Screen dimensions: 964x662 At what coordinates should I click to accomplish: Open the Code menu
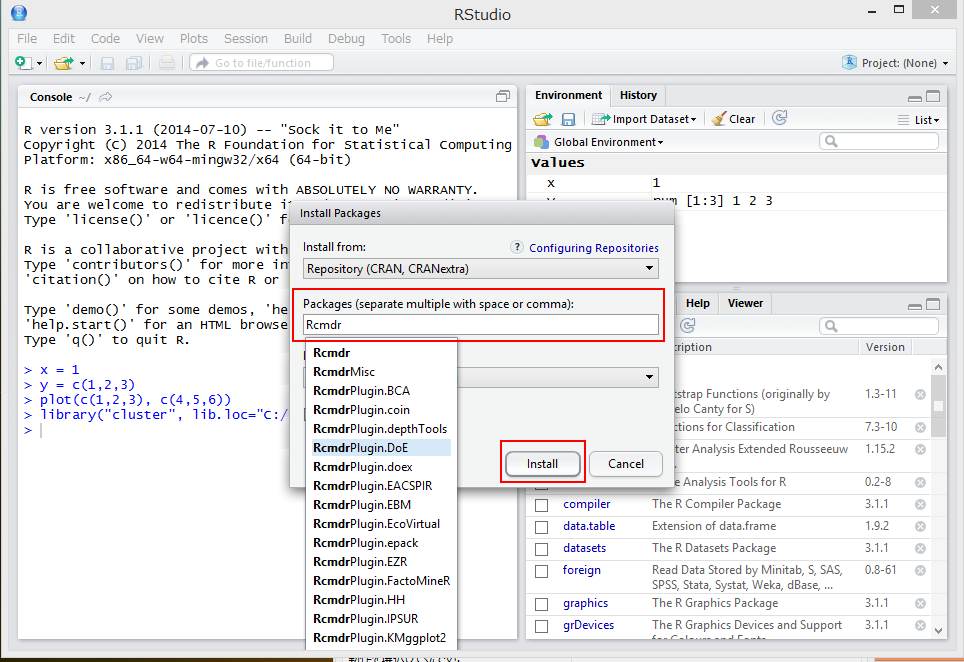pyautogui.click(x=105, y=39)
